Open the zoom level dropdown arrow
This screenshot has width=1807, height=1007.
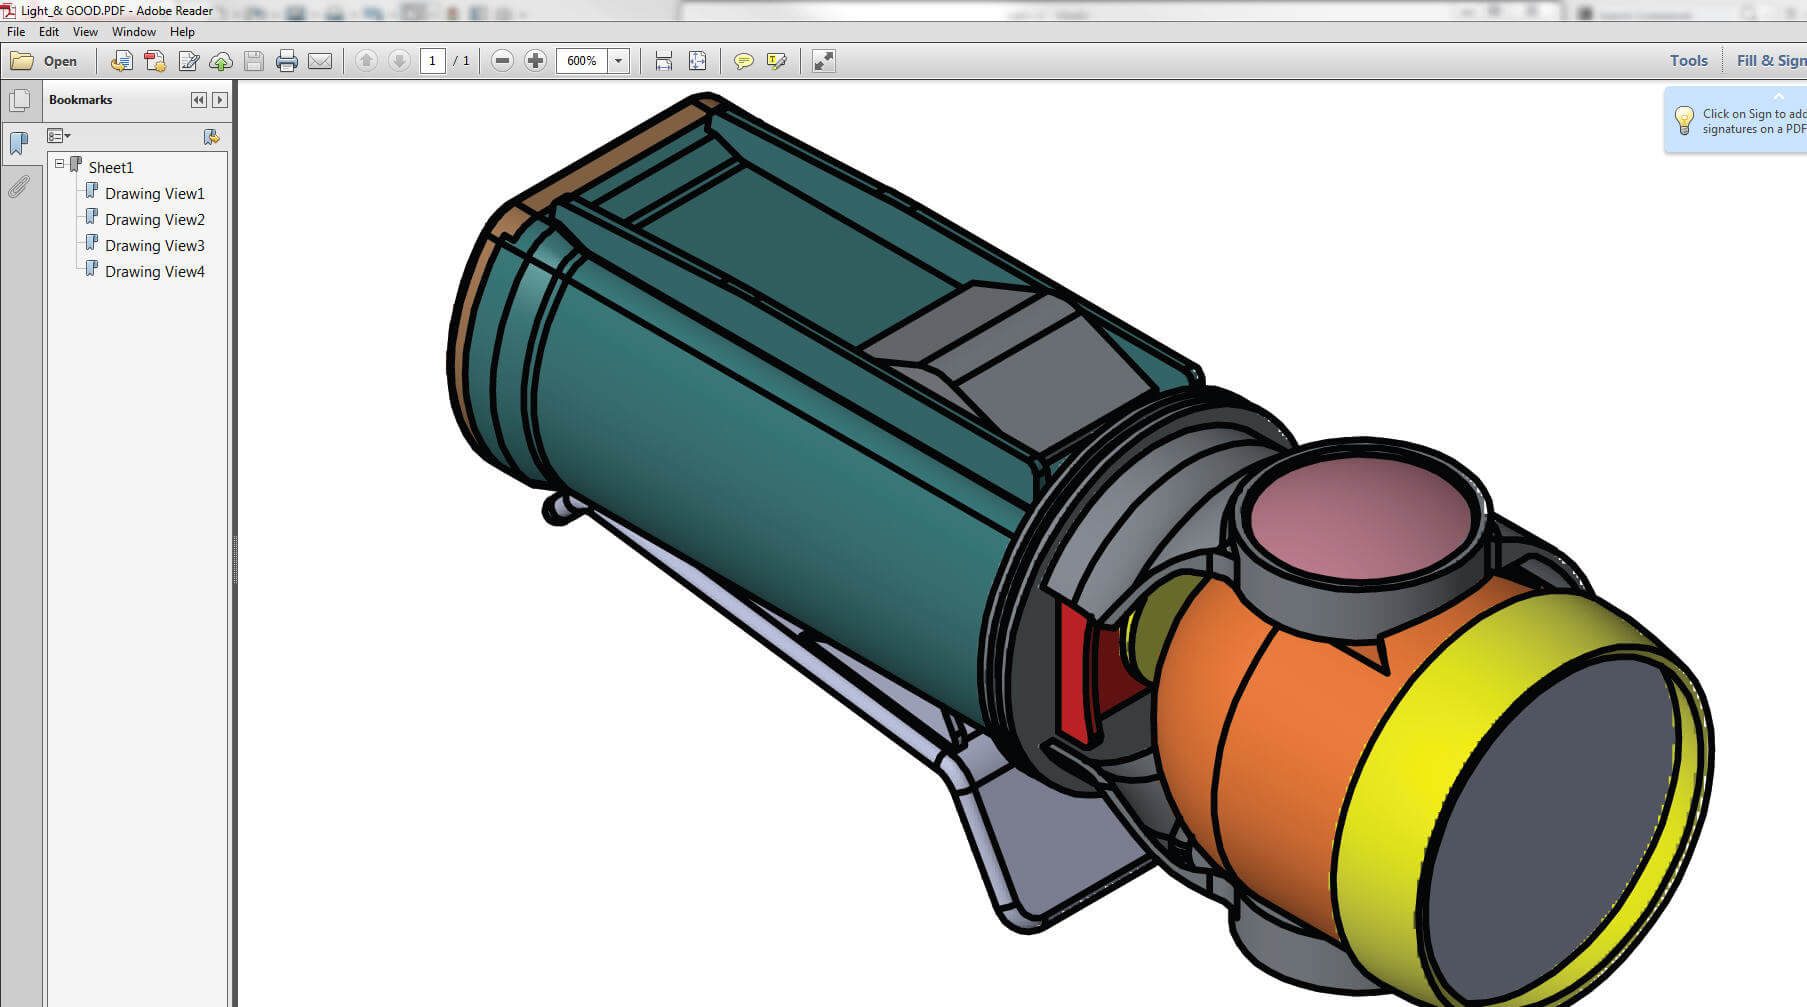tap(619, 61)
